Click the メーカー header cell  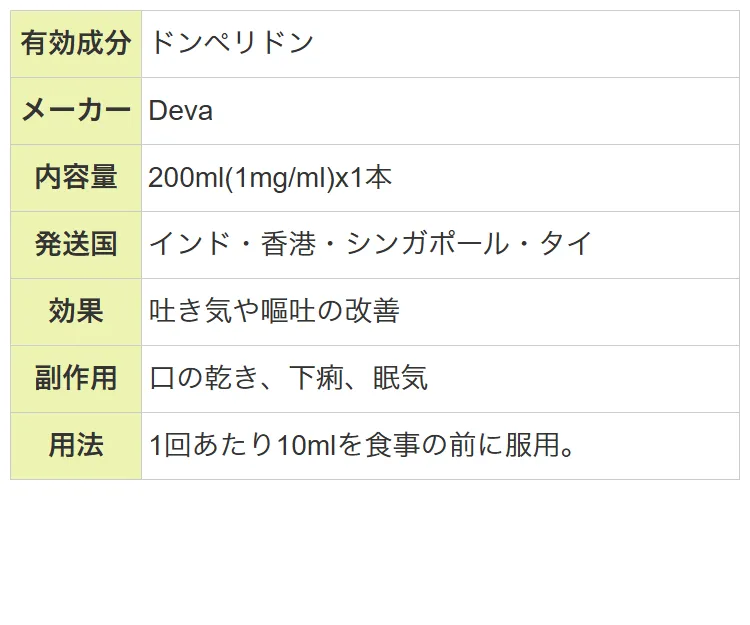point(76,111)
